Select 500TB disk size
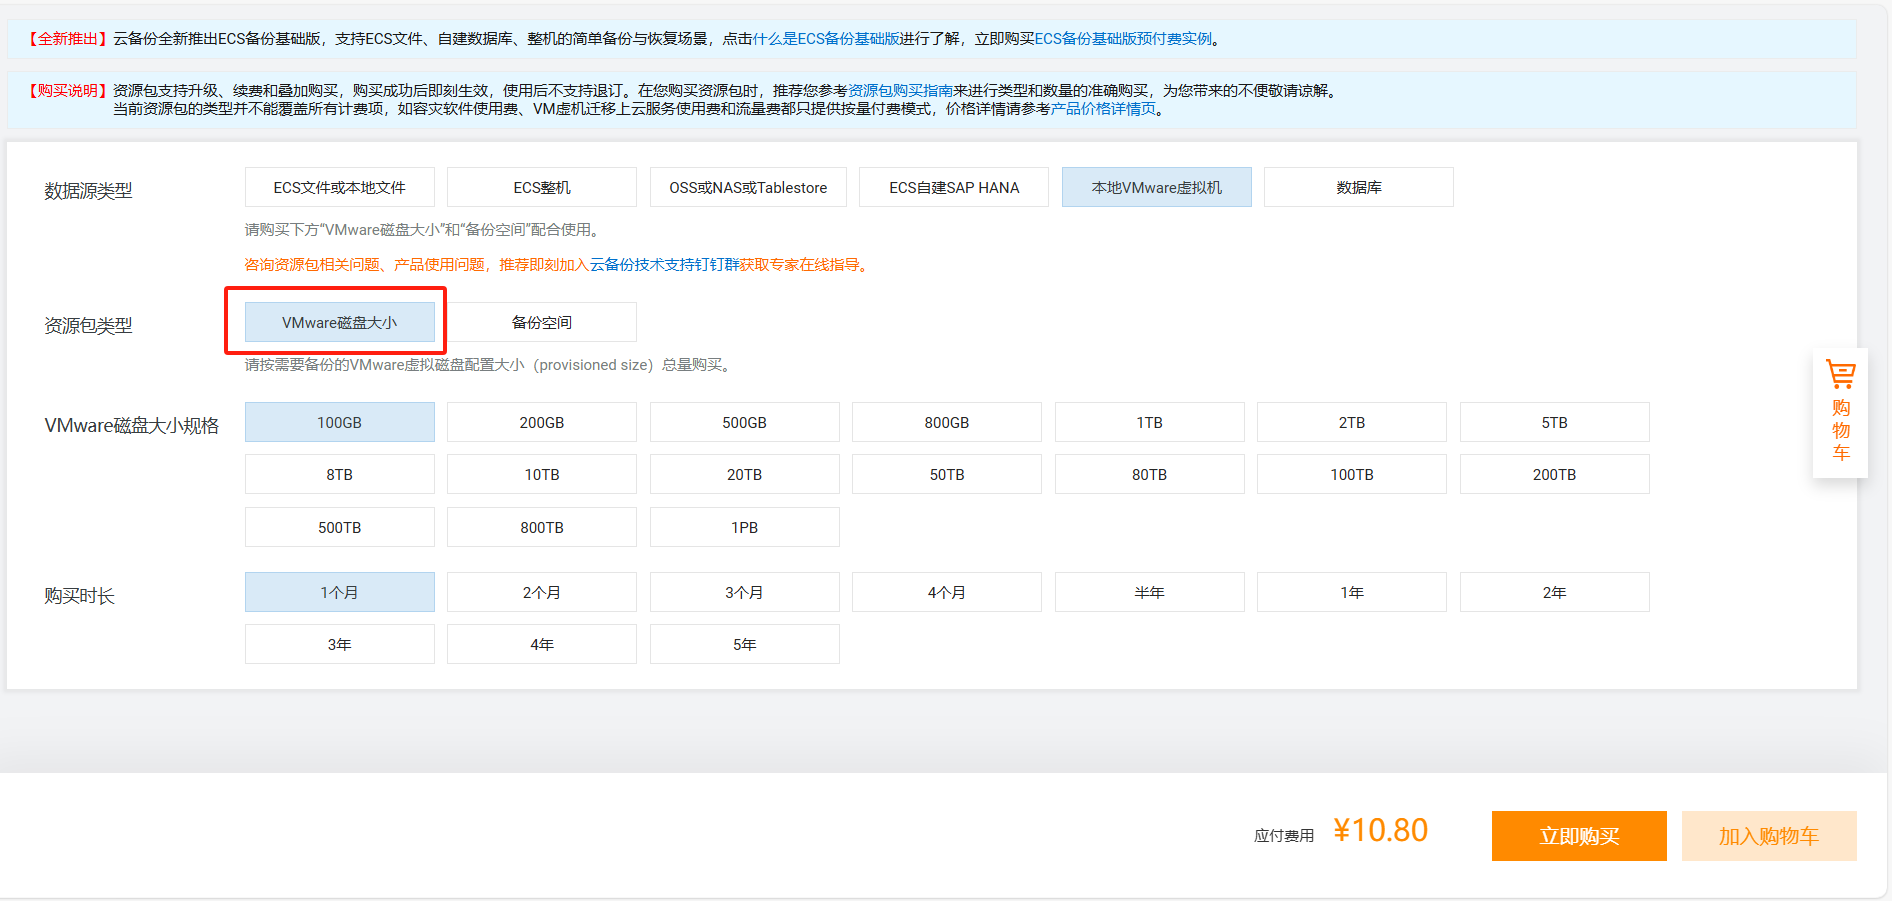Image resolution: width=1892 pixels, height=901 pixels. coord(340,527)
